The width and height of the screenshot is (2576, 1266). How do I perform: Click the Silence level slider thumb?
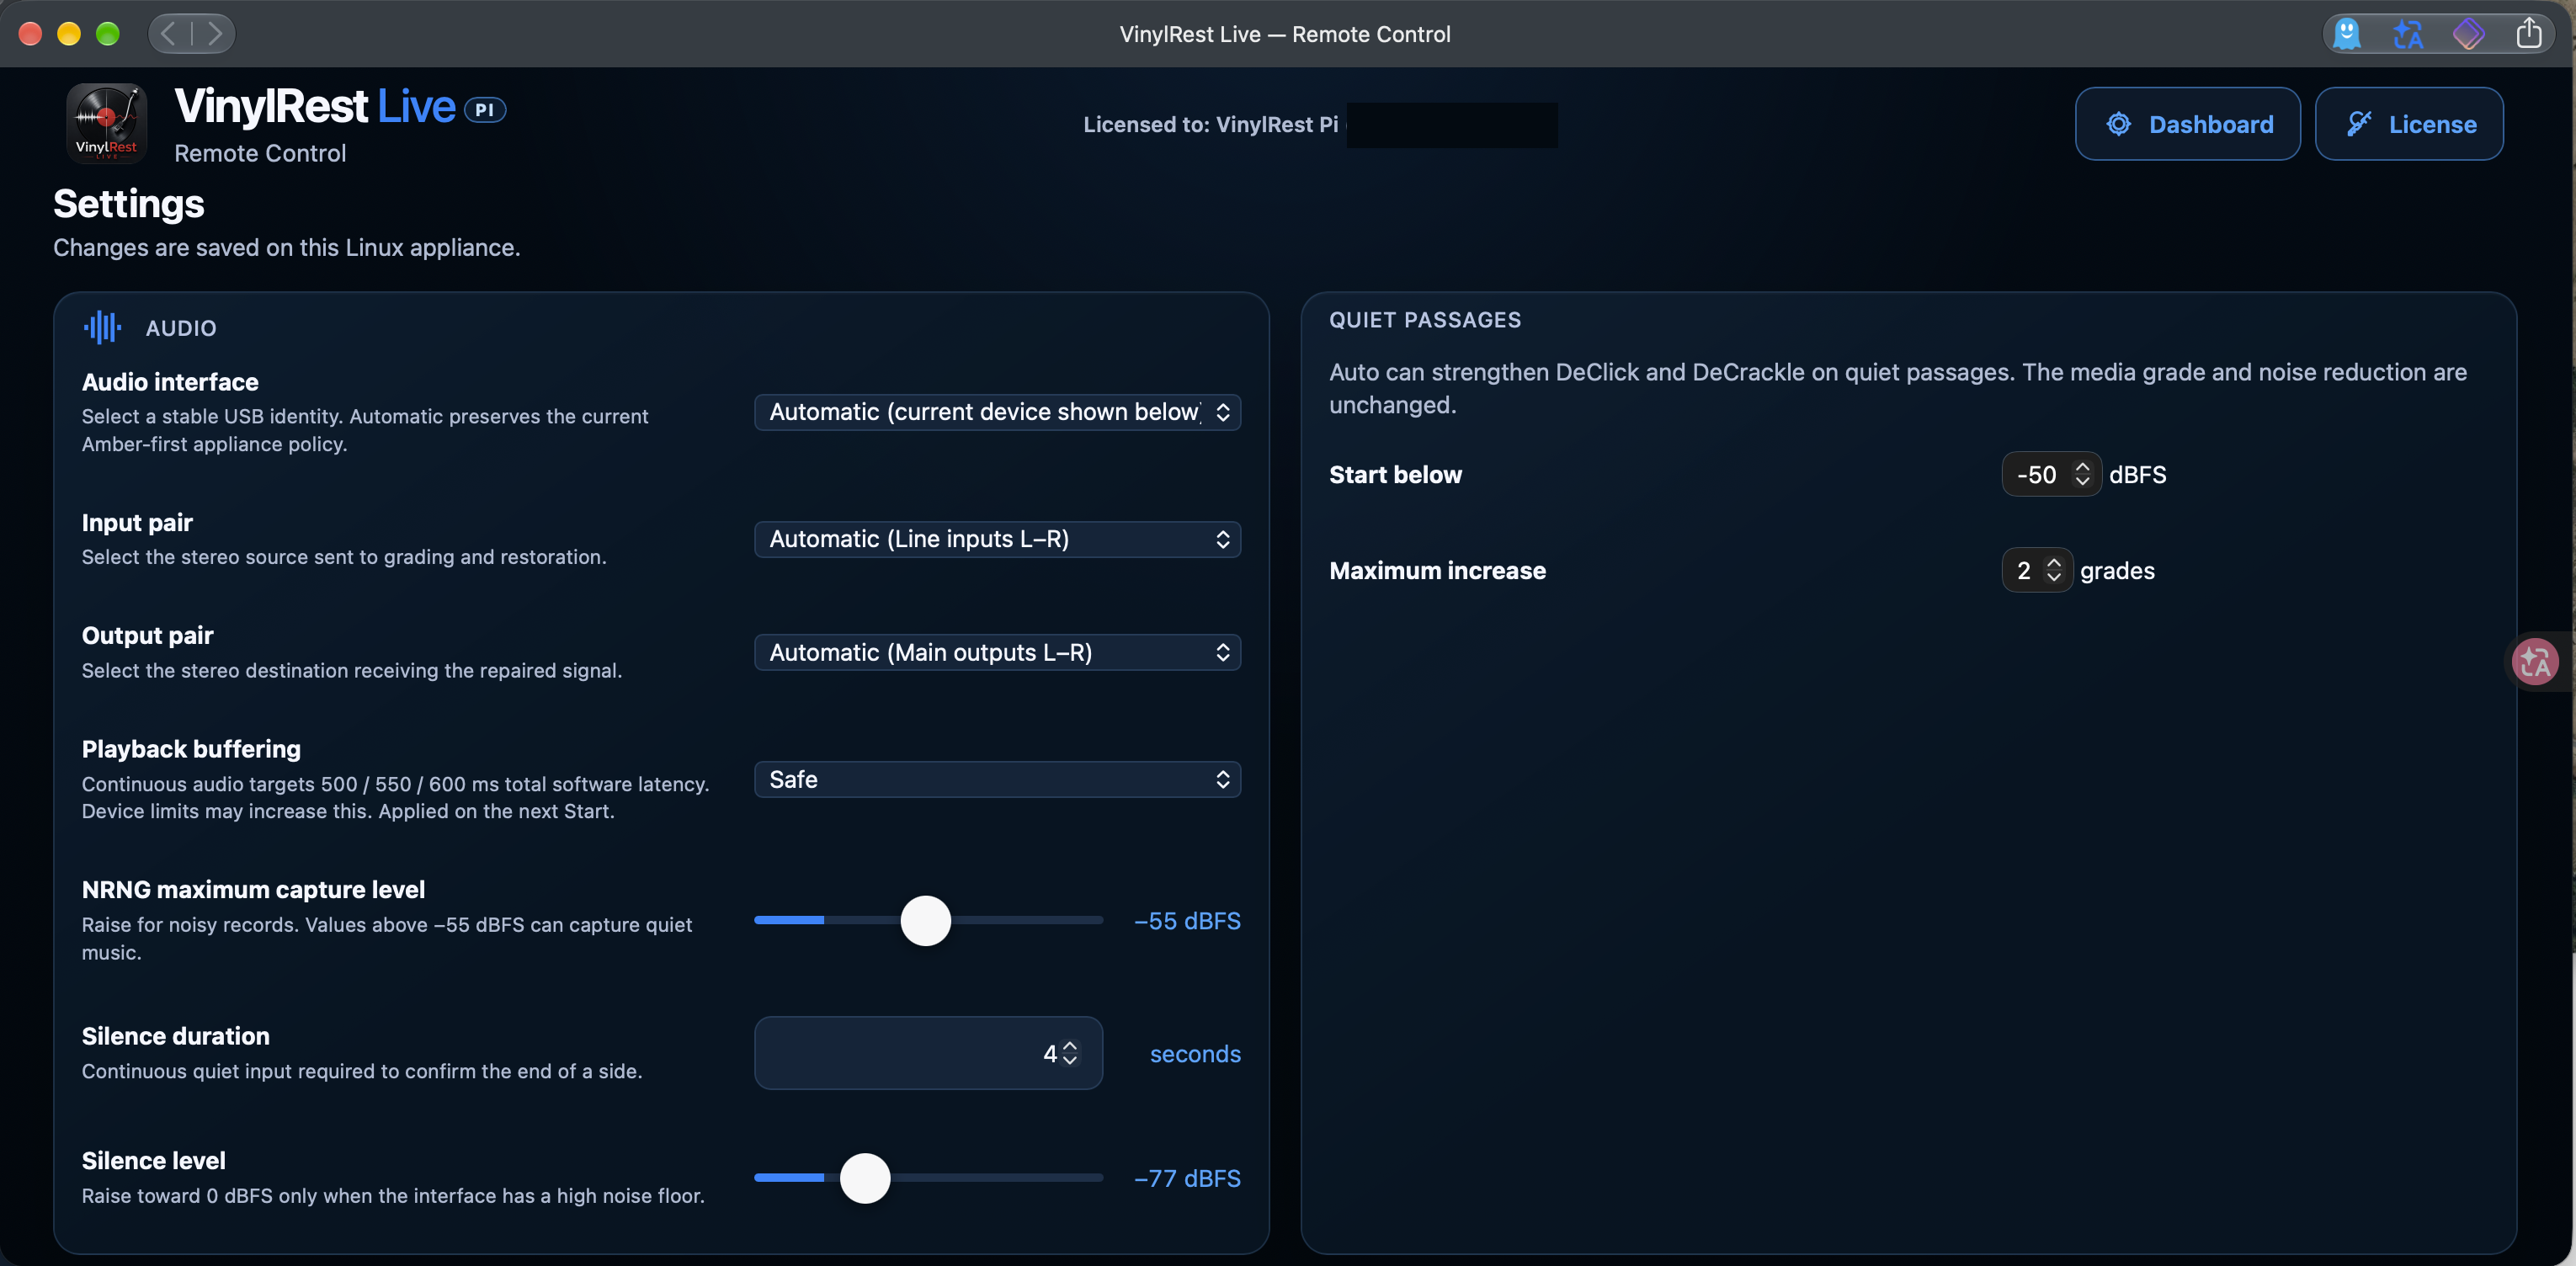tap(865, 1178)
